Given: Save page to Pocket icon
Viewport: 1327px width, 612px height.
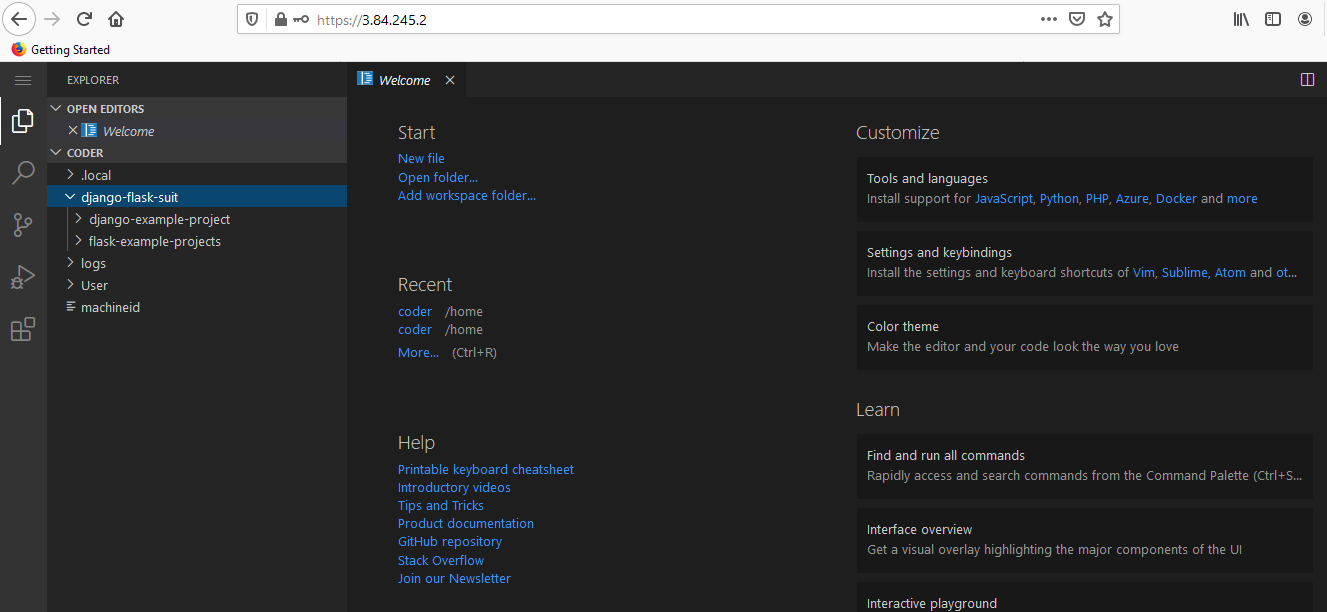Looking at the screenshot, I should [1077, 19].
